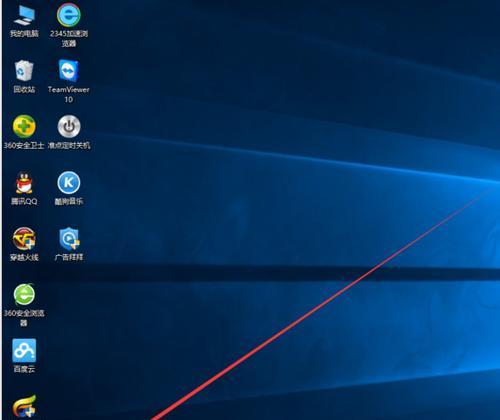Click the 360安全浏览器 text label
This screenshot has width=500, height=420.
click(x=24, y=318)
